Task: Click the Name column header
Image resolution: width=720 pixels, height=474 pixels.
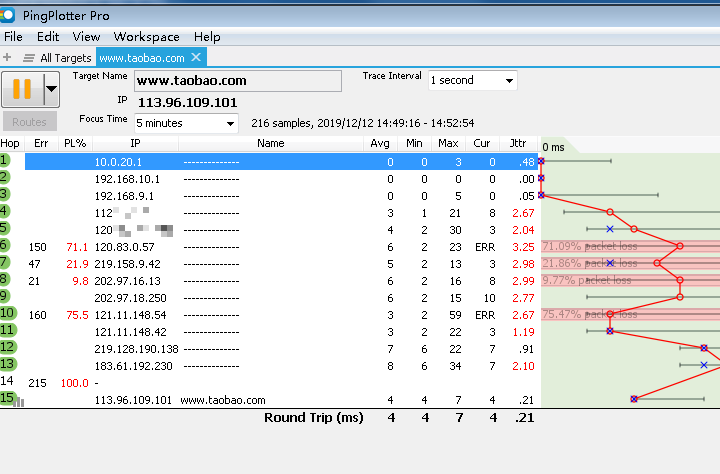Action: tap(270, 143)
